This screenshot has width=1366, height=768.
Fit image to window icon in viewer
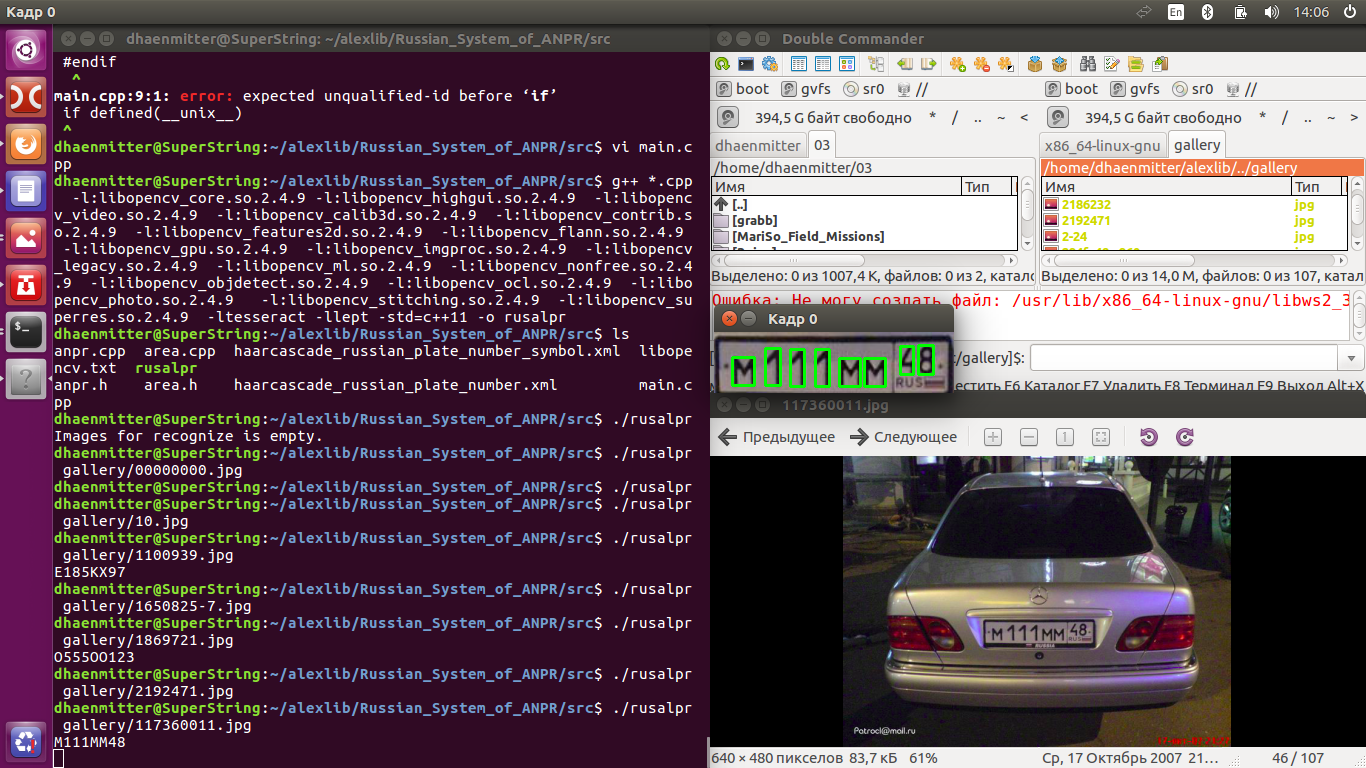[x=1101, y=437]
